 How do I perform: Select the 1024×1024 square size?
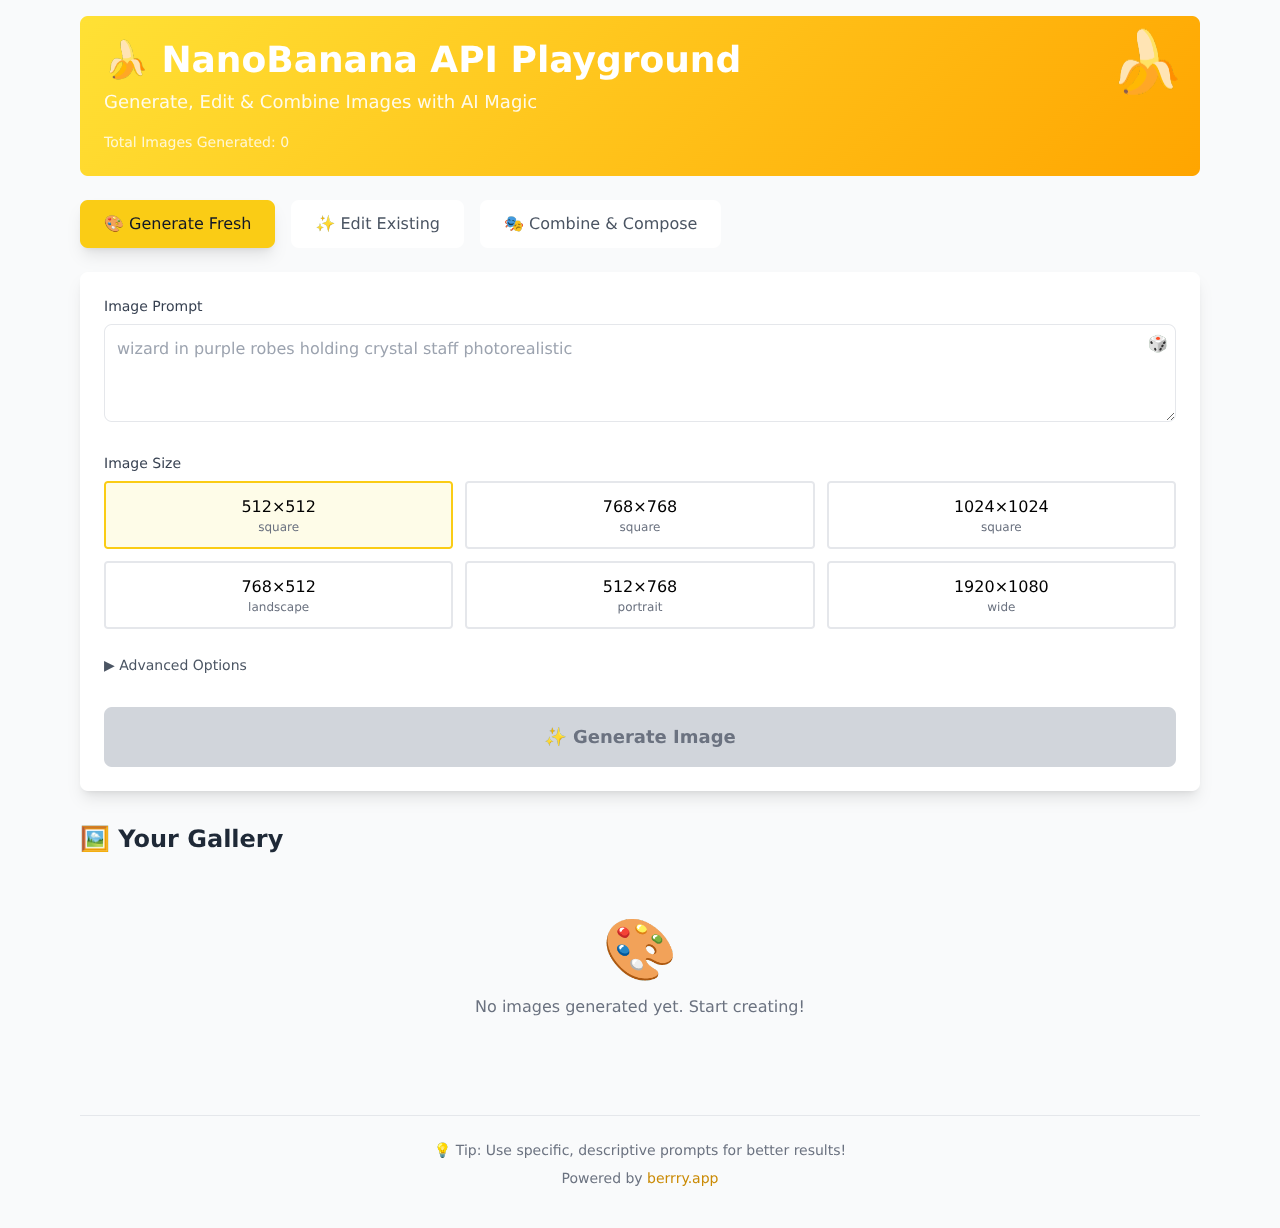pos(1001,515)
